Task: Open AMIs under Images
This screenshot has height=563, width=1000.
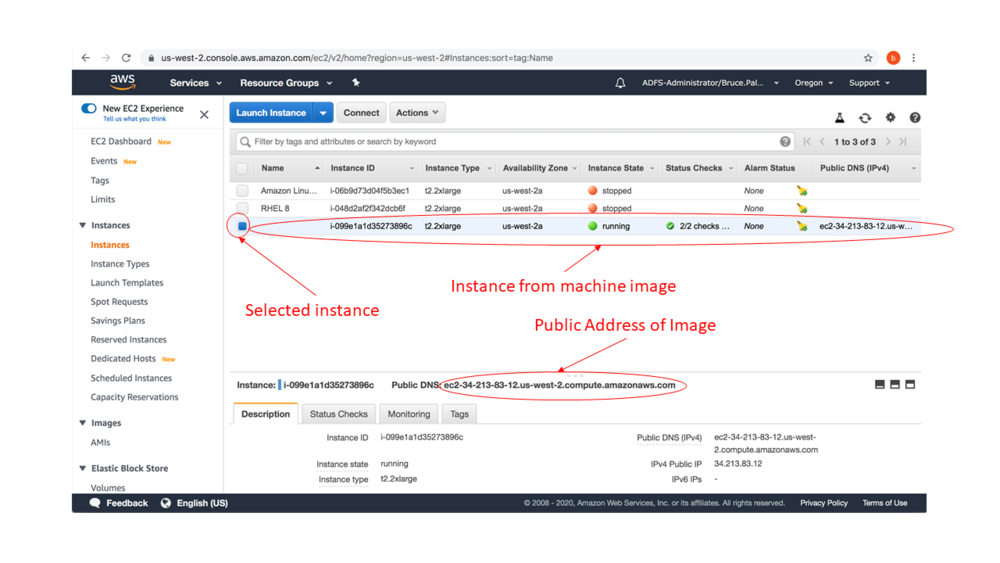Action: point(100,442)
